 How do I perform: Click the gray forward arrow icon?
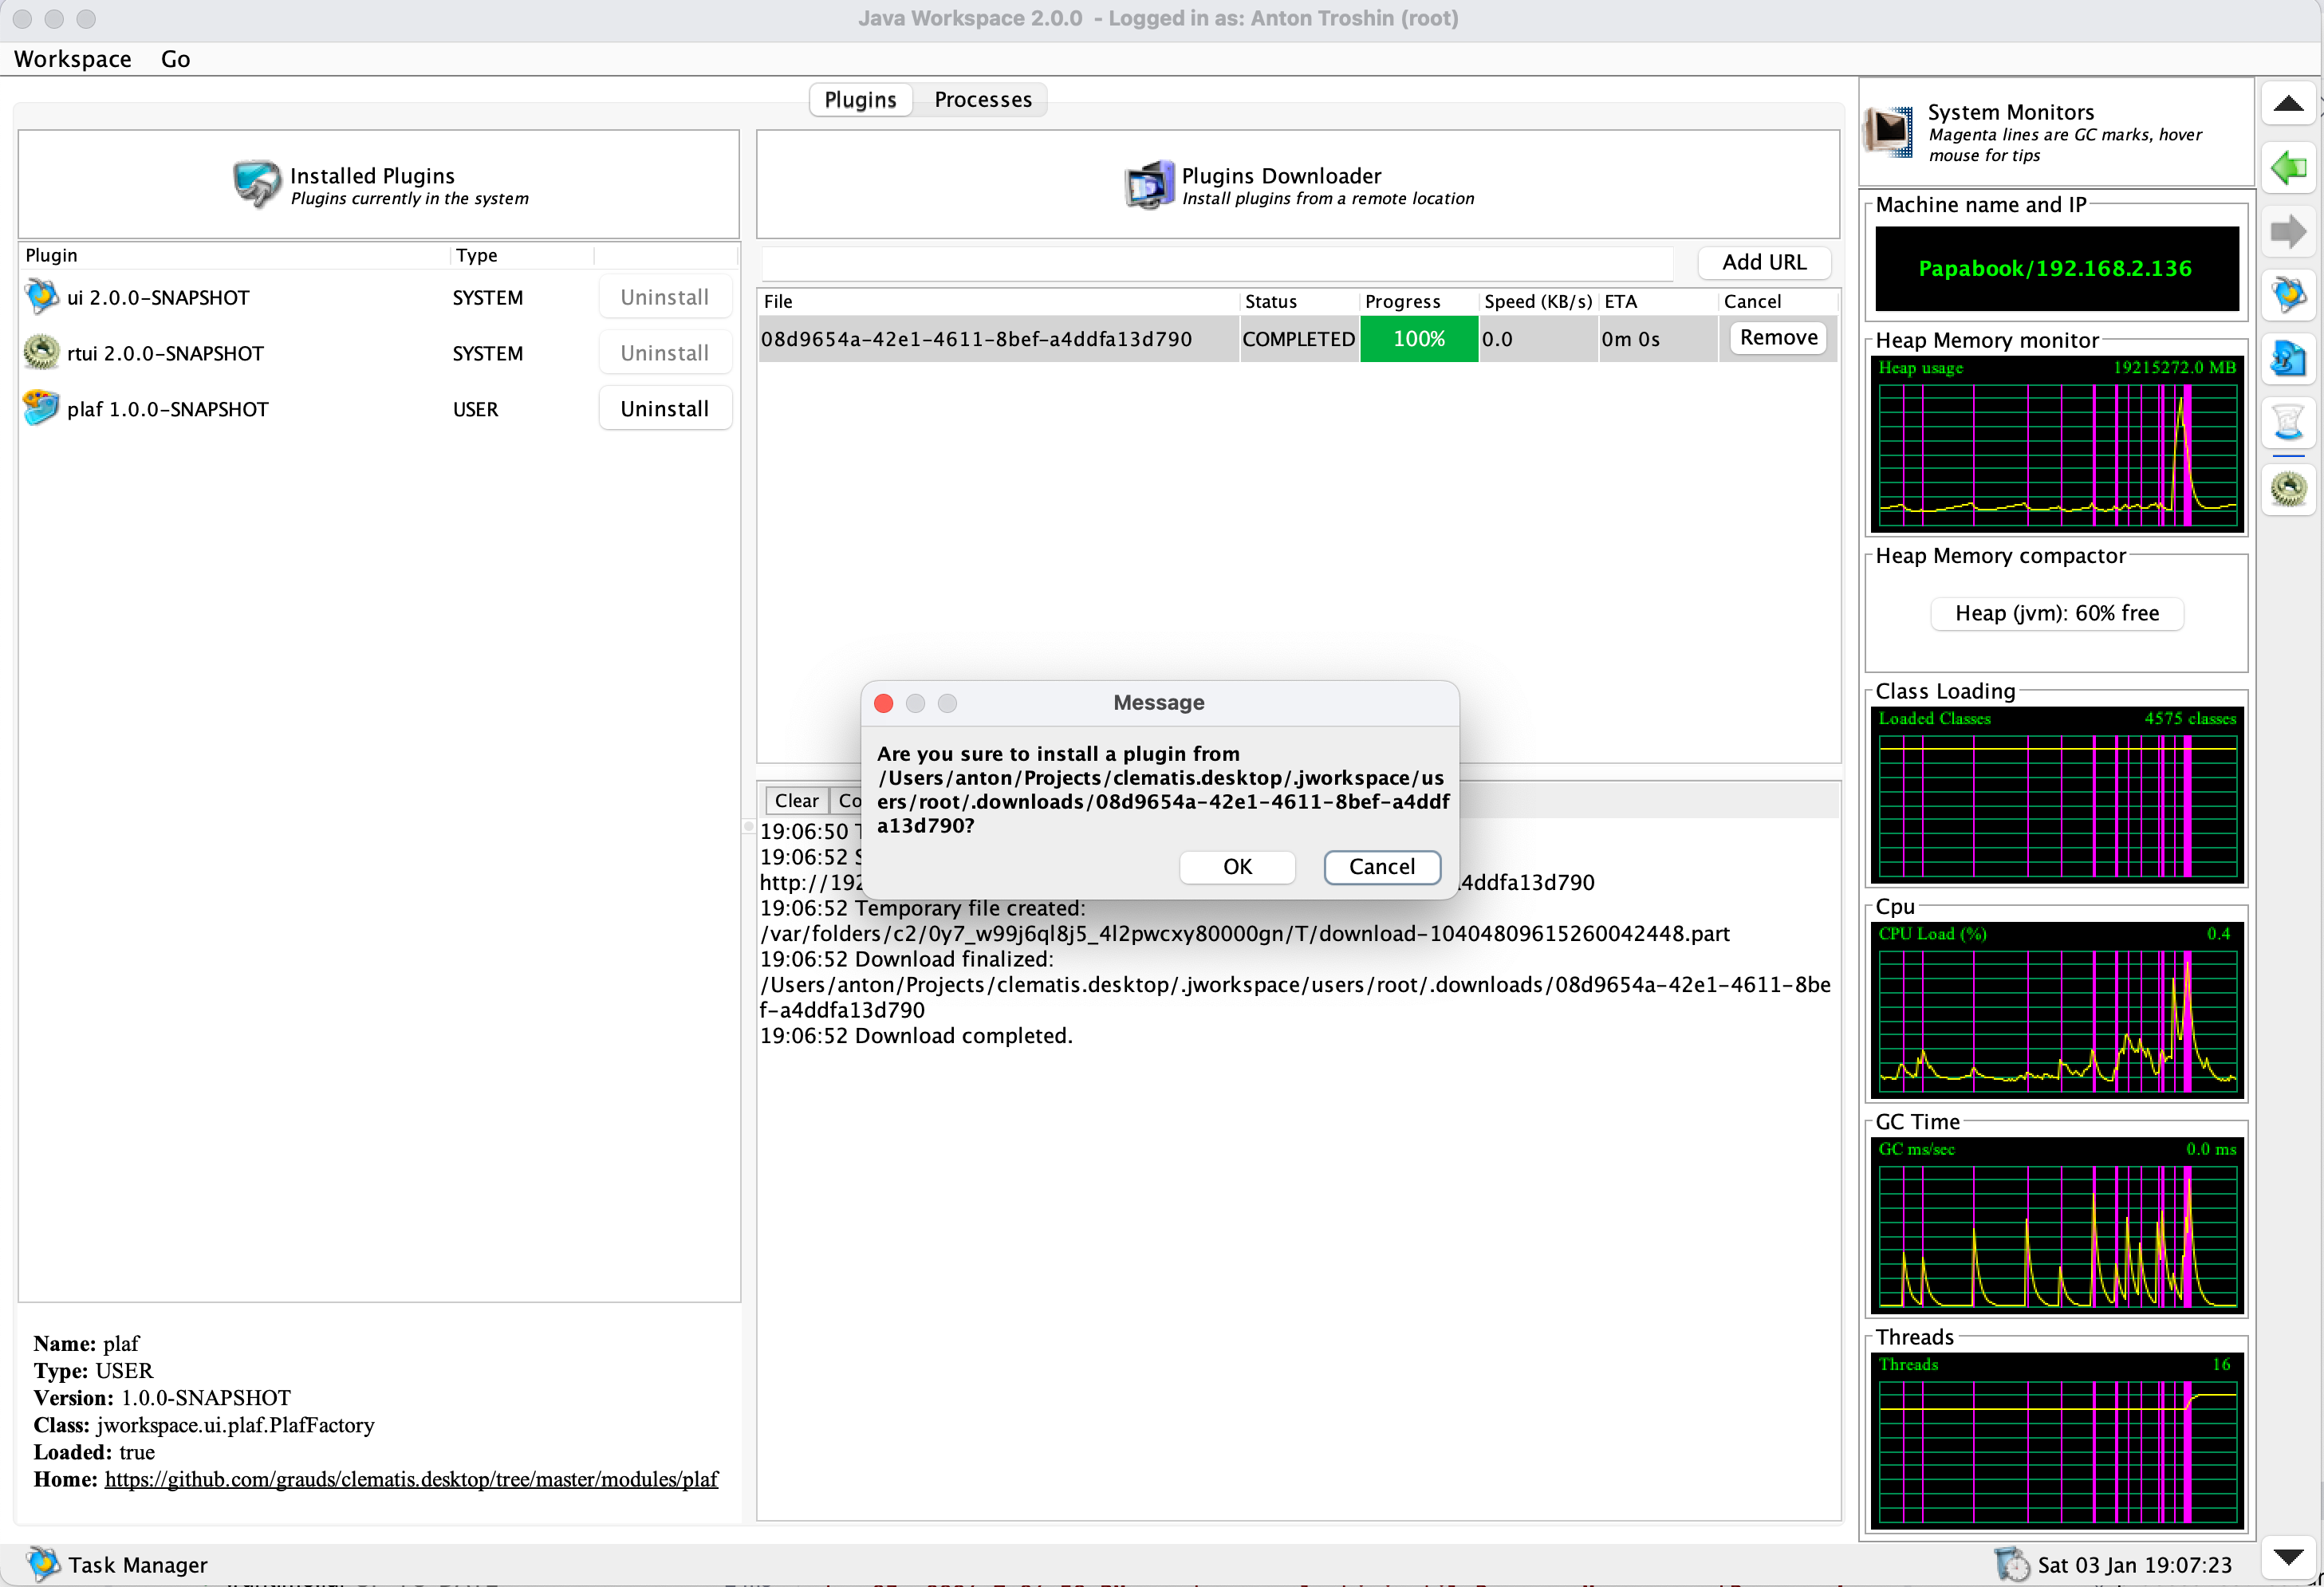2287,232
